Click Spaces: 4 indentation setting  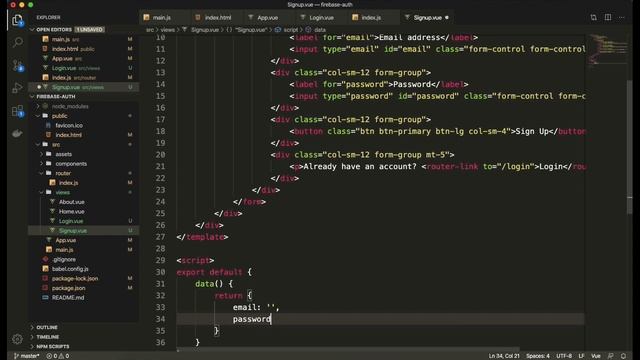click(538, 356)
